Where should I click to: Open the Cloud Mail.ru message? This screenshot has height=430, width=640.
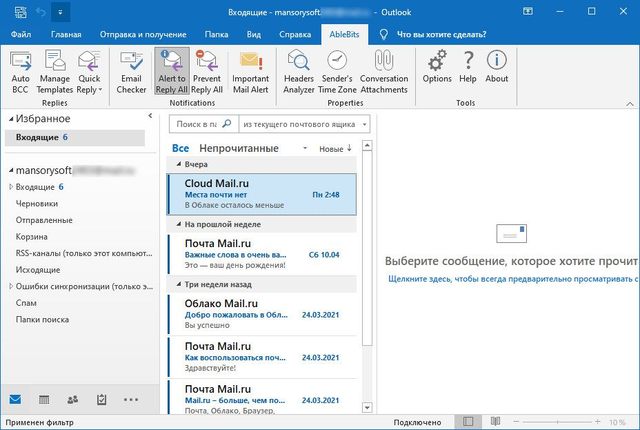pyautogui.click(x=261, y=193)
